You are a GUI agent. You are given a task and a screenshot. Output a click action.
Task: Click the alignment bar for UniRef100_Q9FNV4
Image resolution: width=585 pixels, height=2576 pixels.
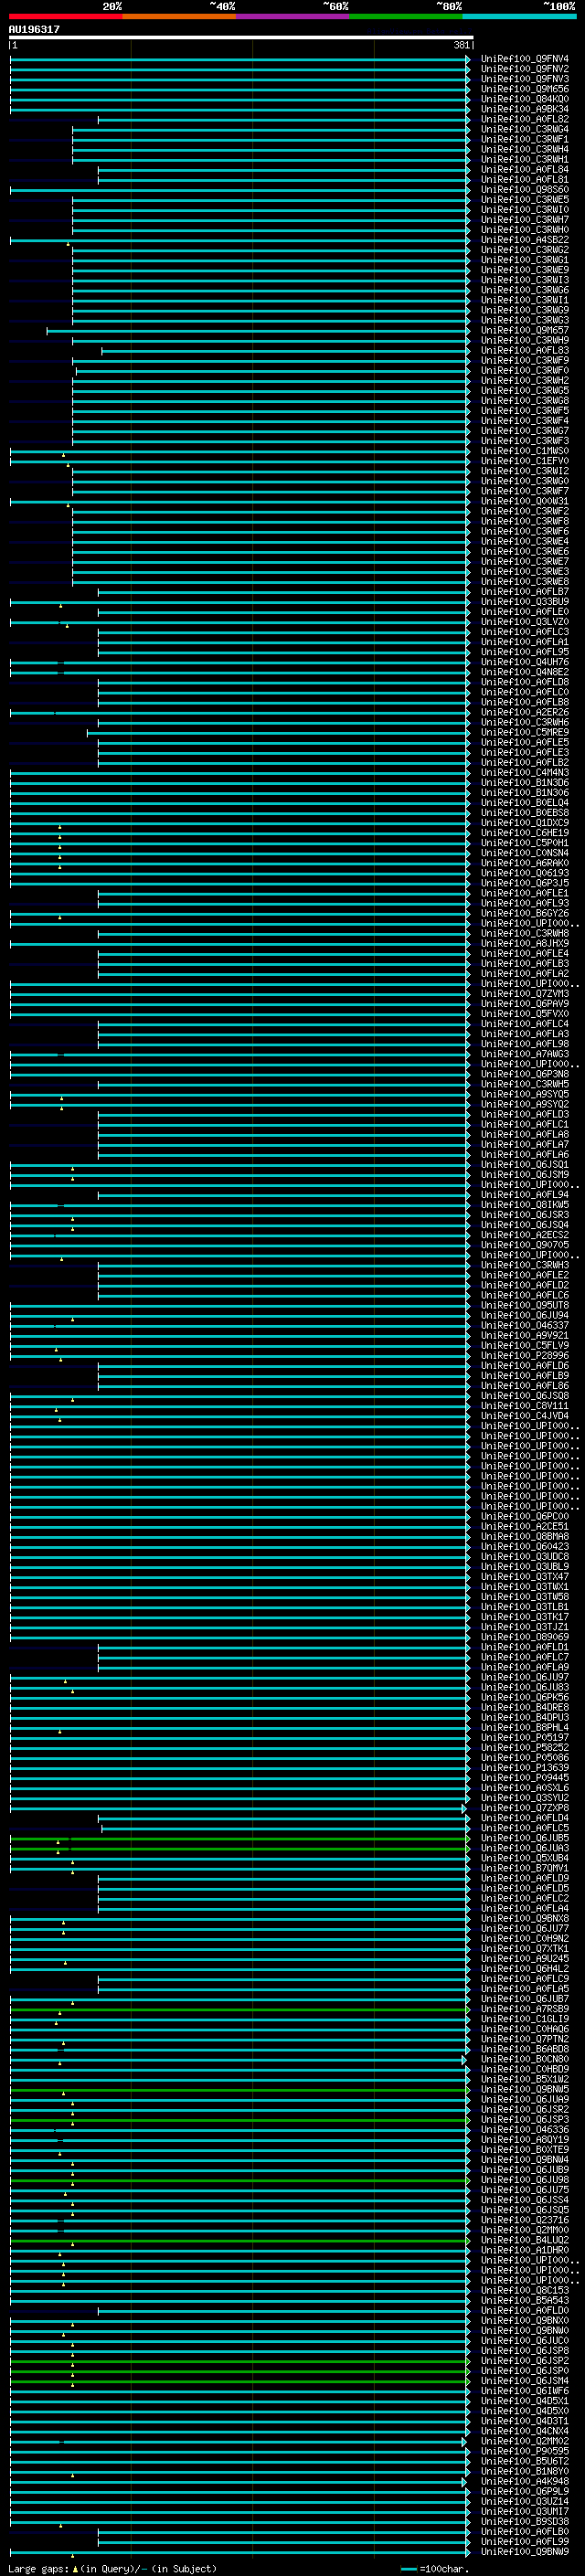[240, 59]
